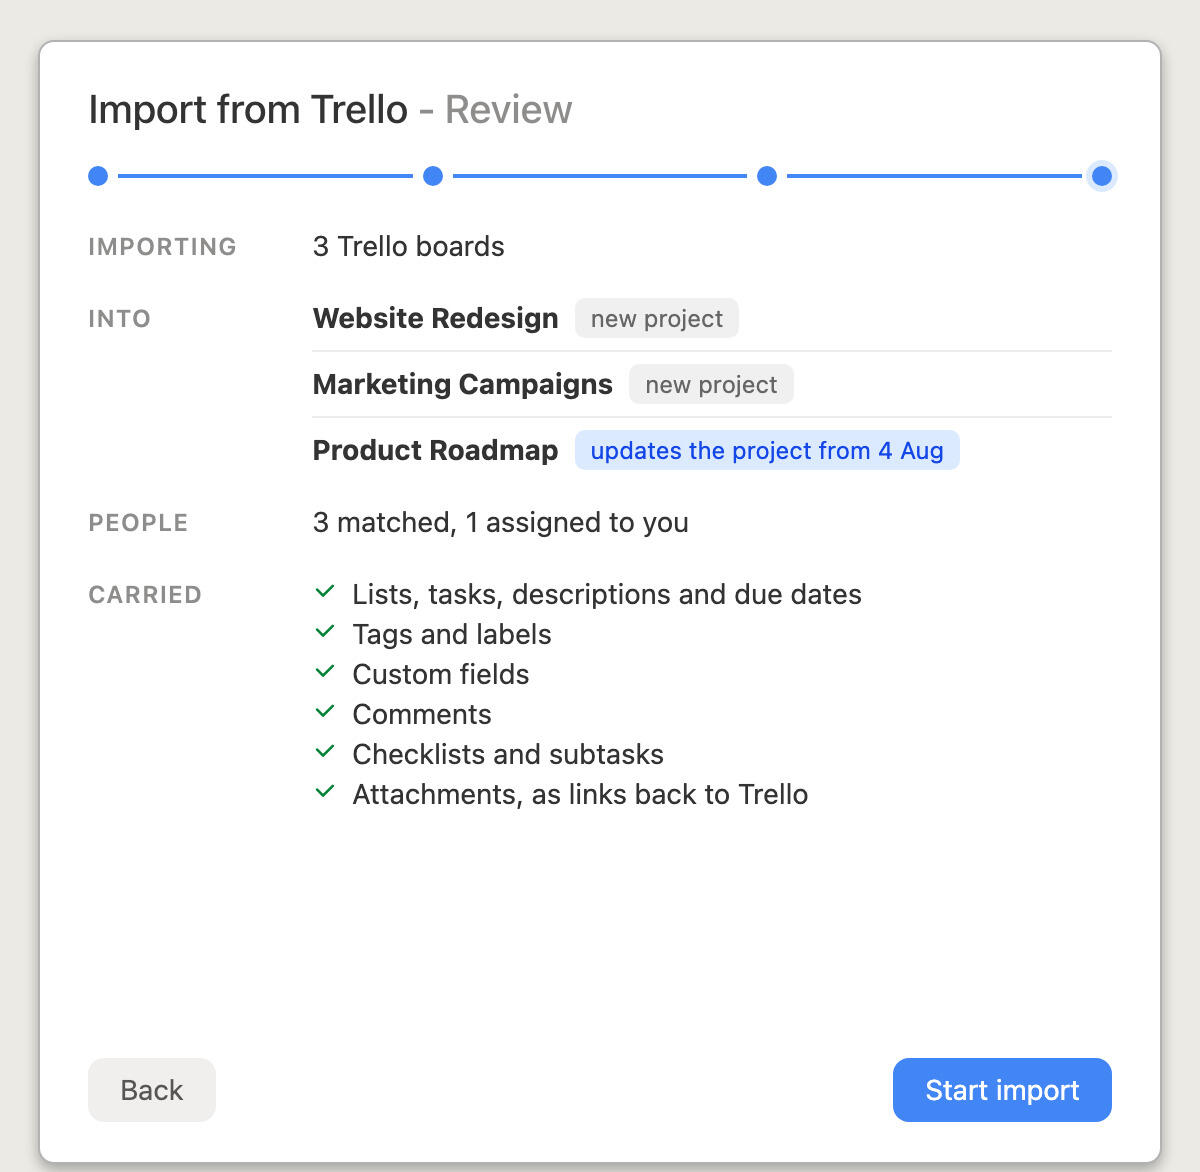Click the 'Checklists and subtasks' text

pyautogui.click(x=508, y=755)
